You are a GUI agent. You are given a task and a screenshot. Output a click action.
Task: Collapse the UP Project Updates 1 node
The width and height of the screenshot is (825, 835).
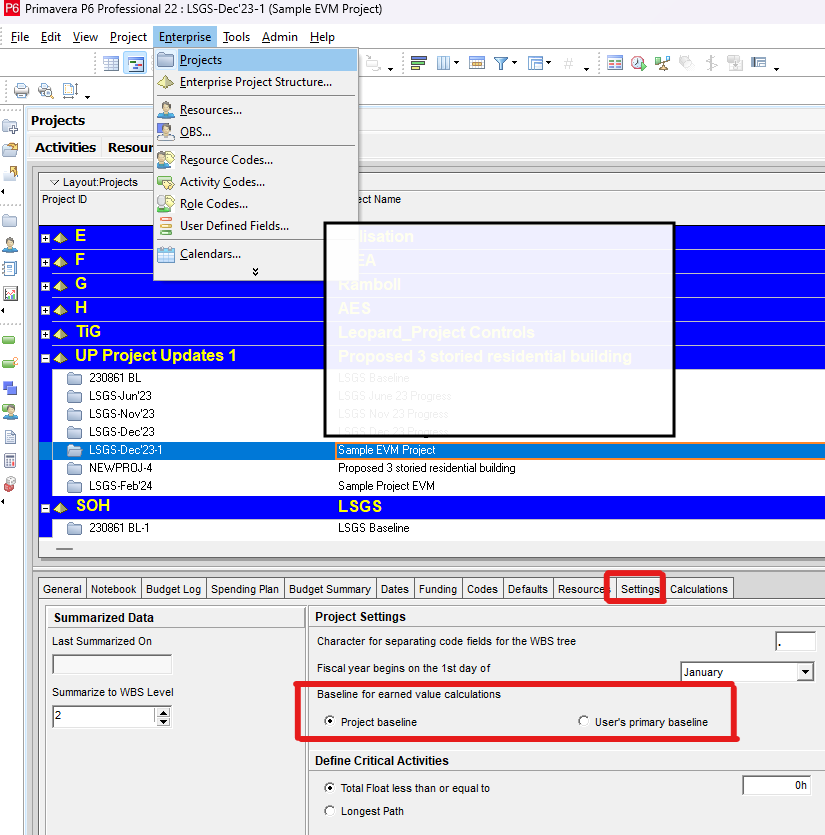tap(45, 357)
